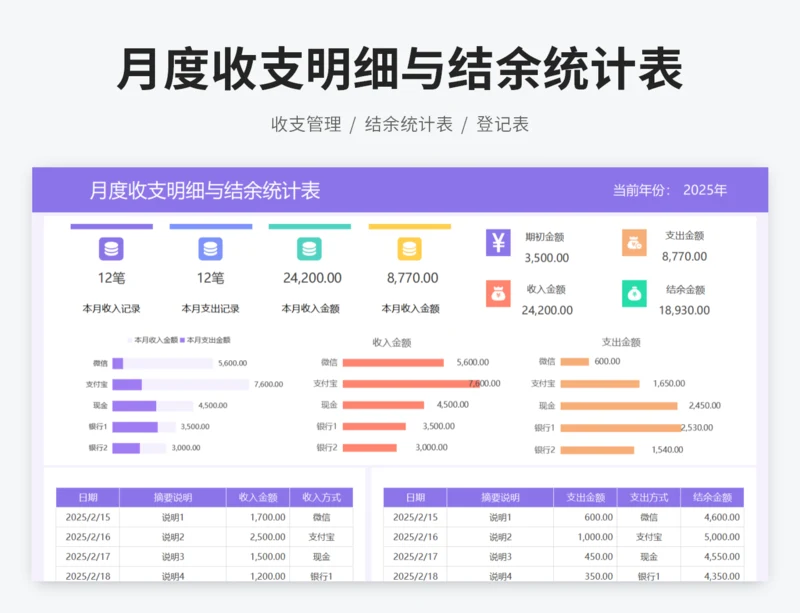Click the yellow coin-stack icon above 8,770.00 card
Image resolution: width=800 pixels, height=613 pixels.
point(409,249)
